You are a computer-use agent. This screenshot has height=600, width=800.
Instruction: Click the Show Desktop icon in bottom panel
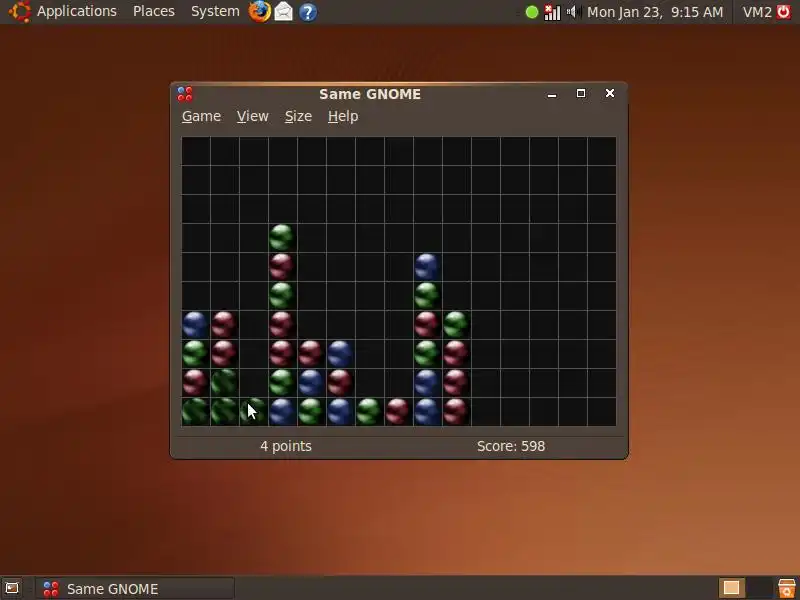pos(12,588)
